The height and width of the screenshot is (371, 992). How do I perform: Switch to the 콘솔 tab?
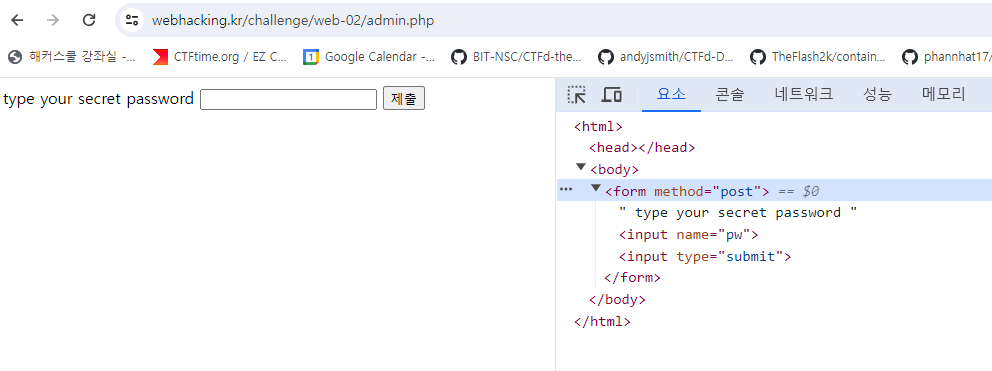pos(730,95)
